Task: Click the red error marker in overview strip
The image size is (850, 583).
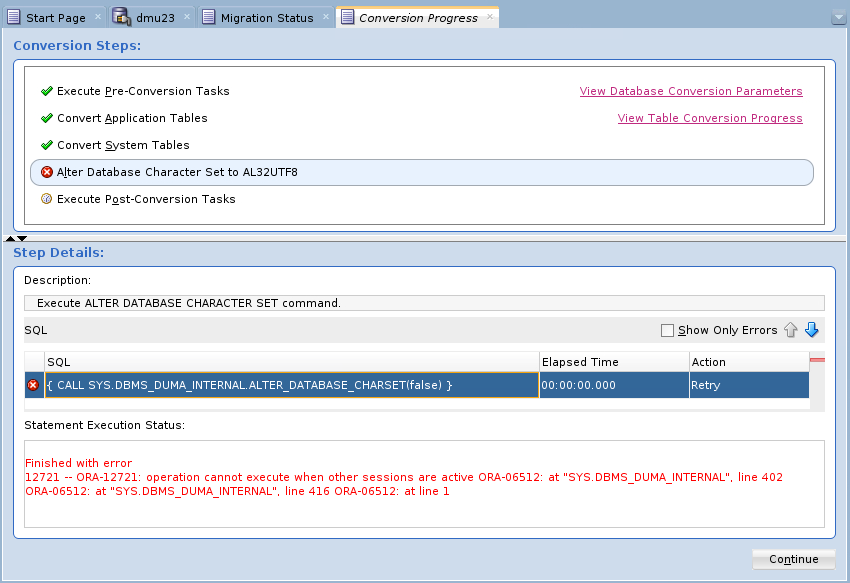Action: 817,360
